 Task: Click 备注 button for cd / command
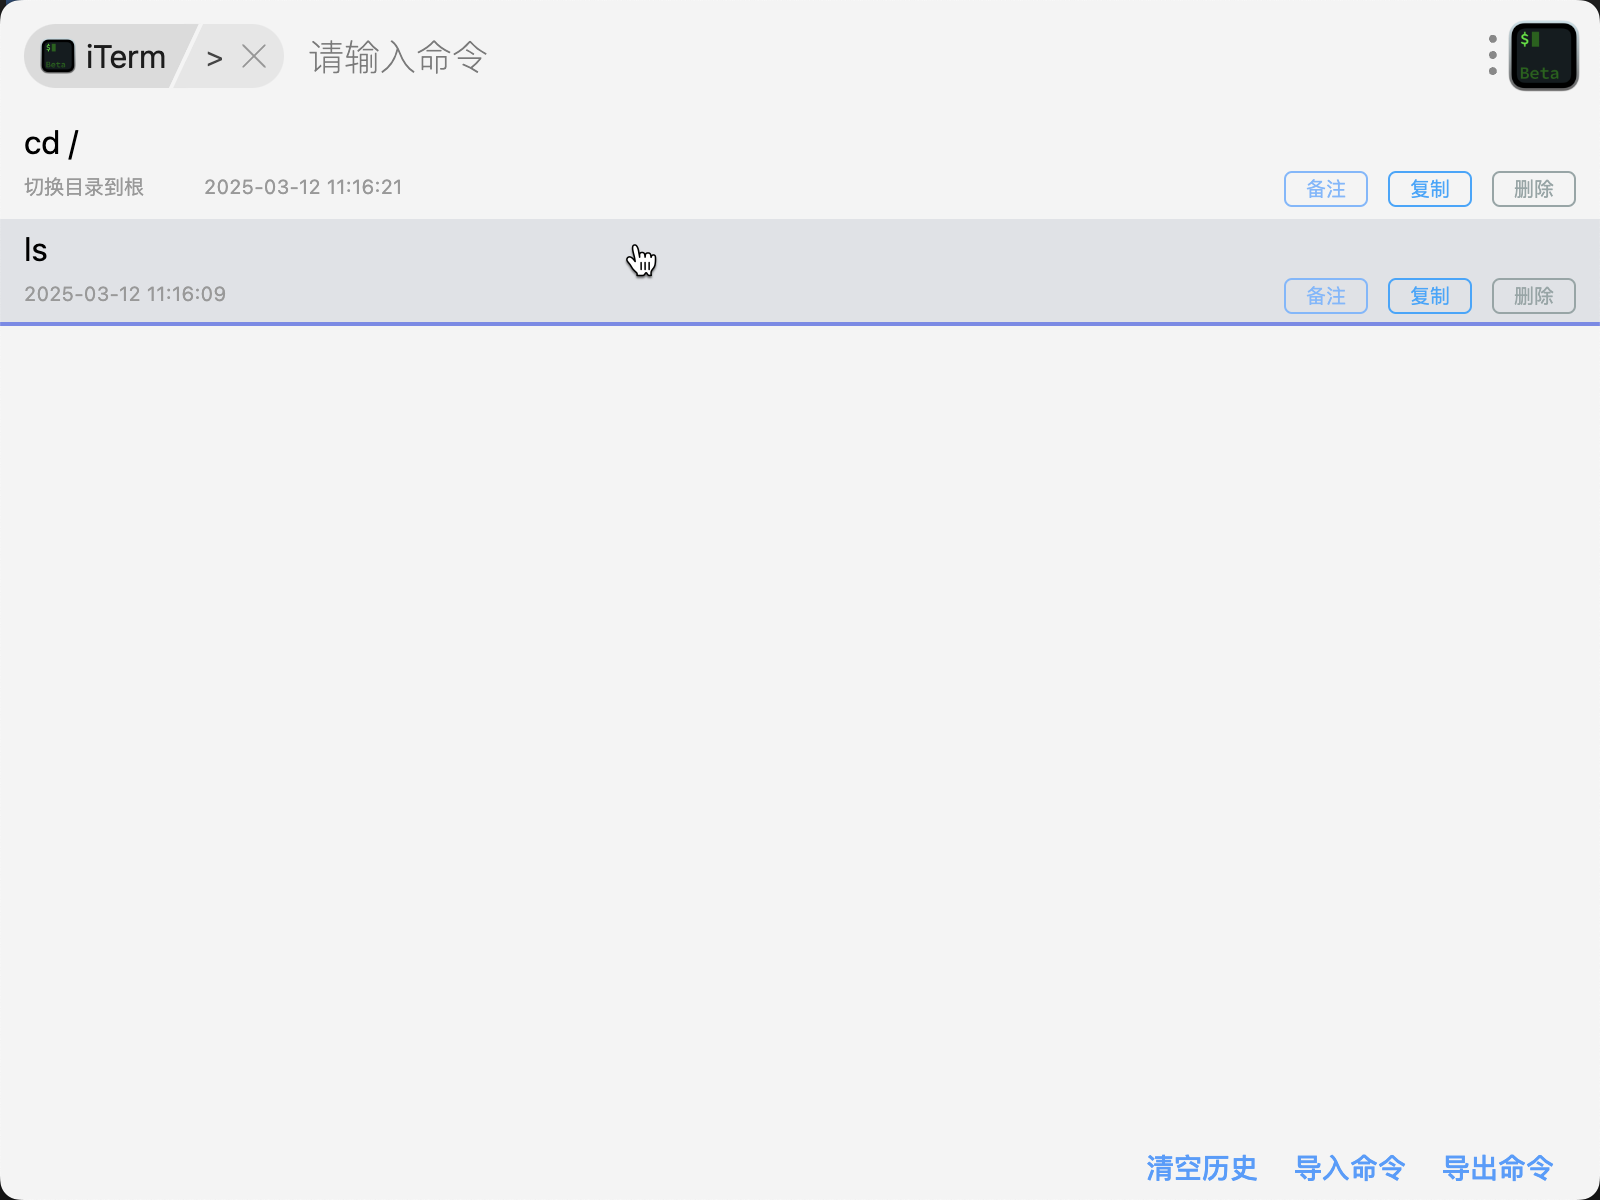coord(1325,189)
